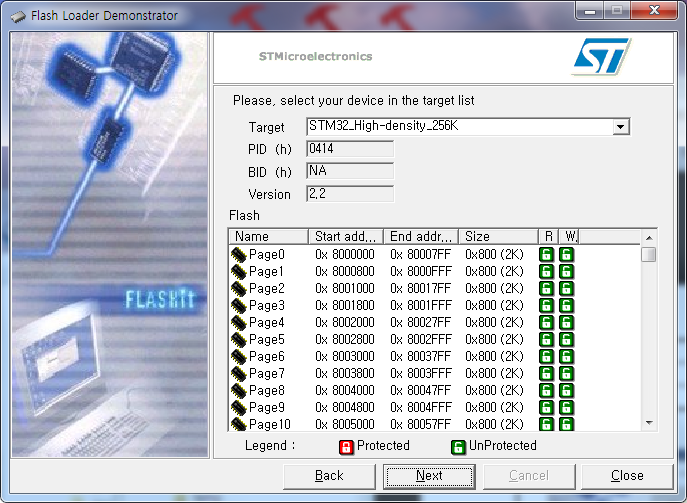Close the Flash Loader wizard
This screenshot has width=687, height=503.
[627, 476]
